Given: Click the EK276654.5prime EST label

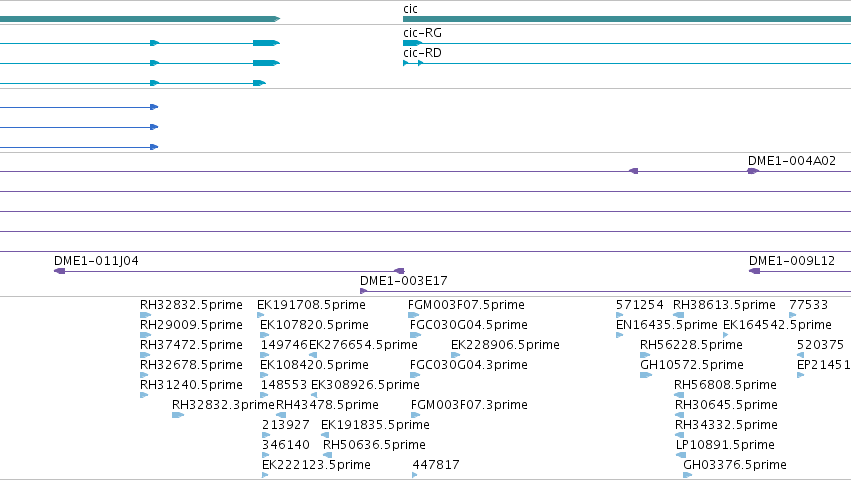Looking at the screenshot, I should coord(363,345).
